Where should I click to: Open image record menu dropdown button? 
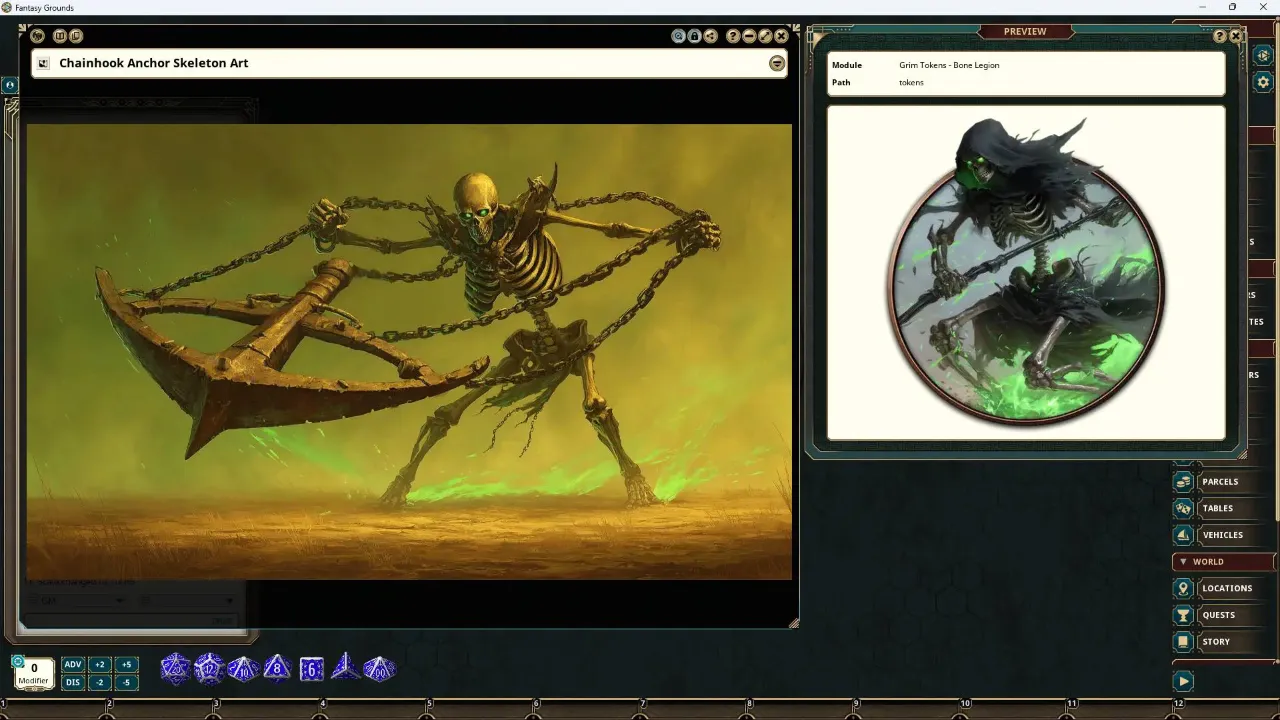point(777,63)
